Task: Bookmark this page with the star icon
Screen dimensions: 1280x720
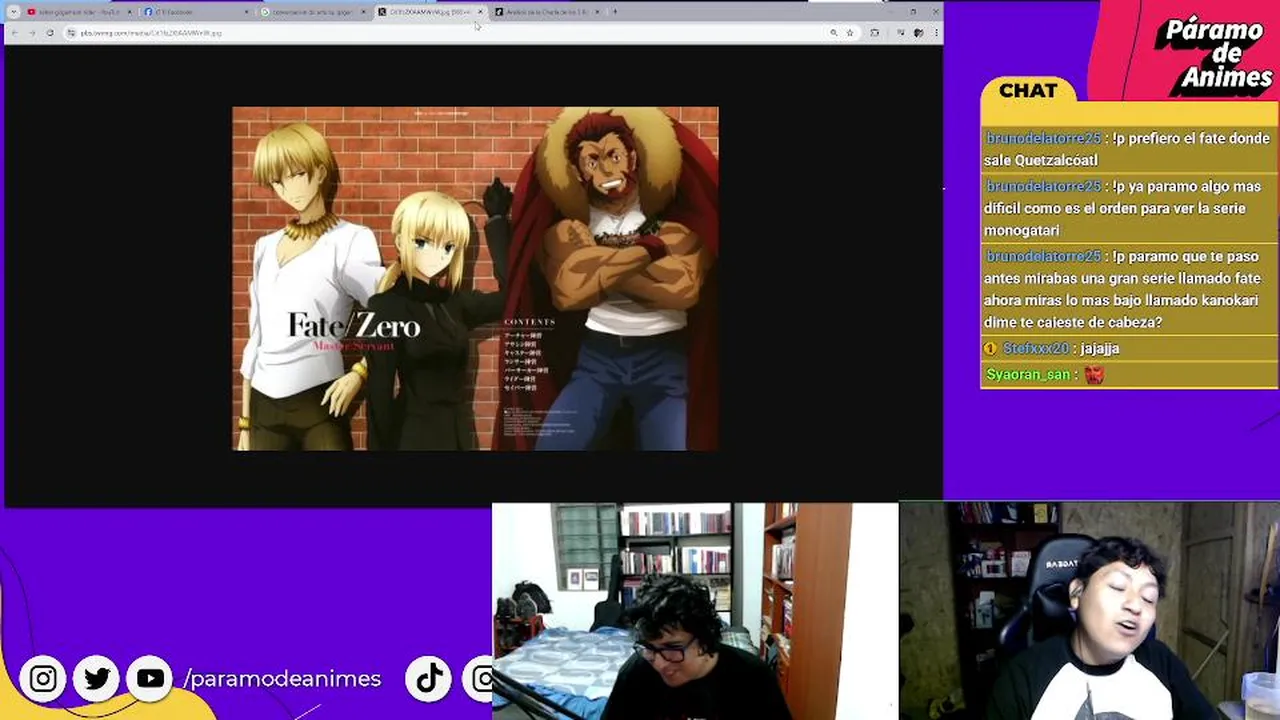Action: click(x=850, y=33)
